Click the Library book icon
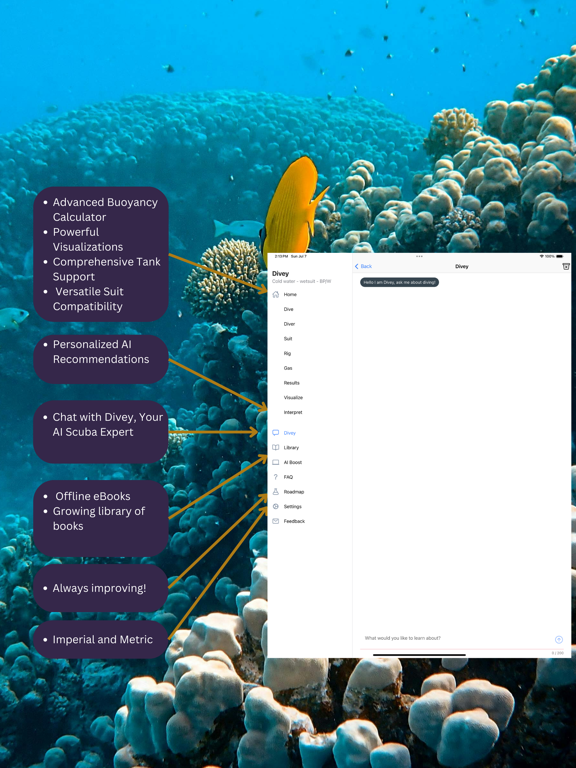The image size is (576, 768). 276,448
